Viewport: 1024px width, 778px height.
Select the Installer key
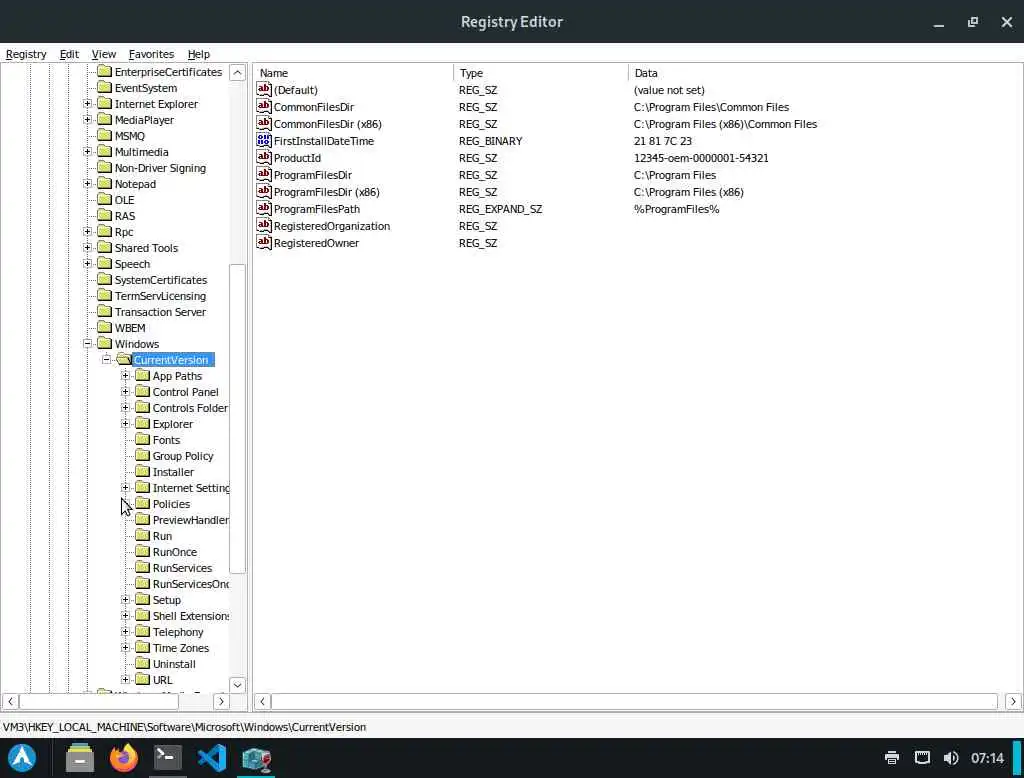pyautogui.click(x=173, y=472)
